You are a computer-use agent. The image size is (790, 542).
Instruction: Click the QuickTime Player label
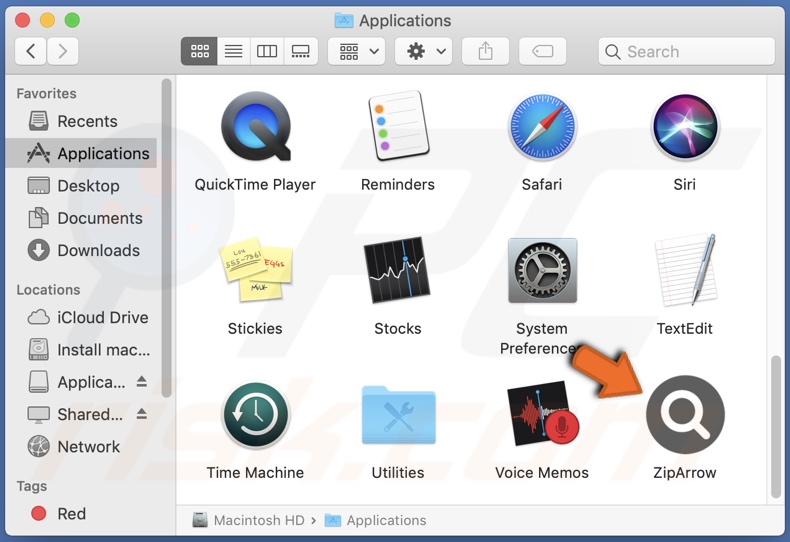255,184
